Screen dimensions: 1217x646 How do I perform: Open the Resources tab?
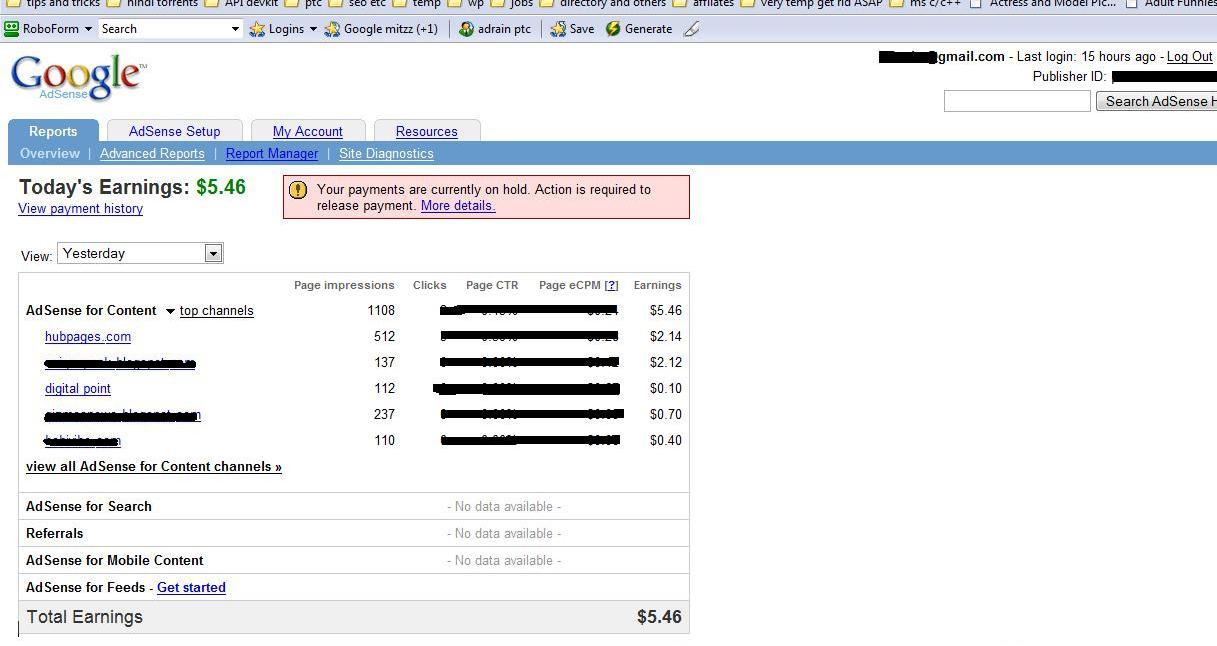tap(427, 131)
